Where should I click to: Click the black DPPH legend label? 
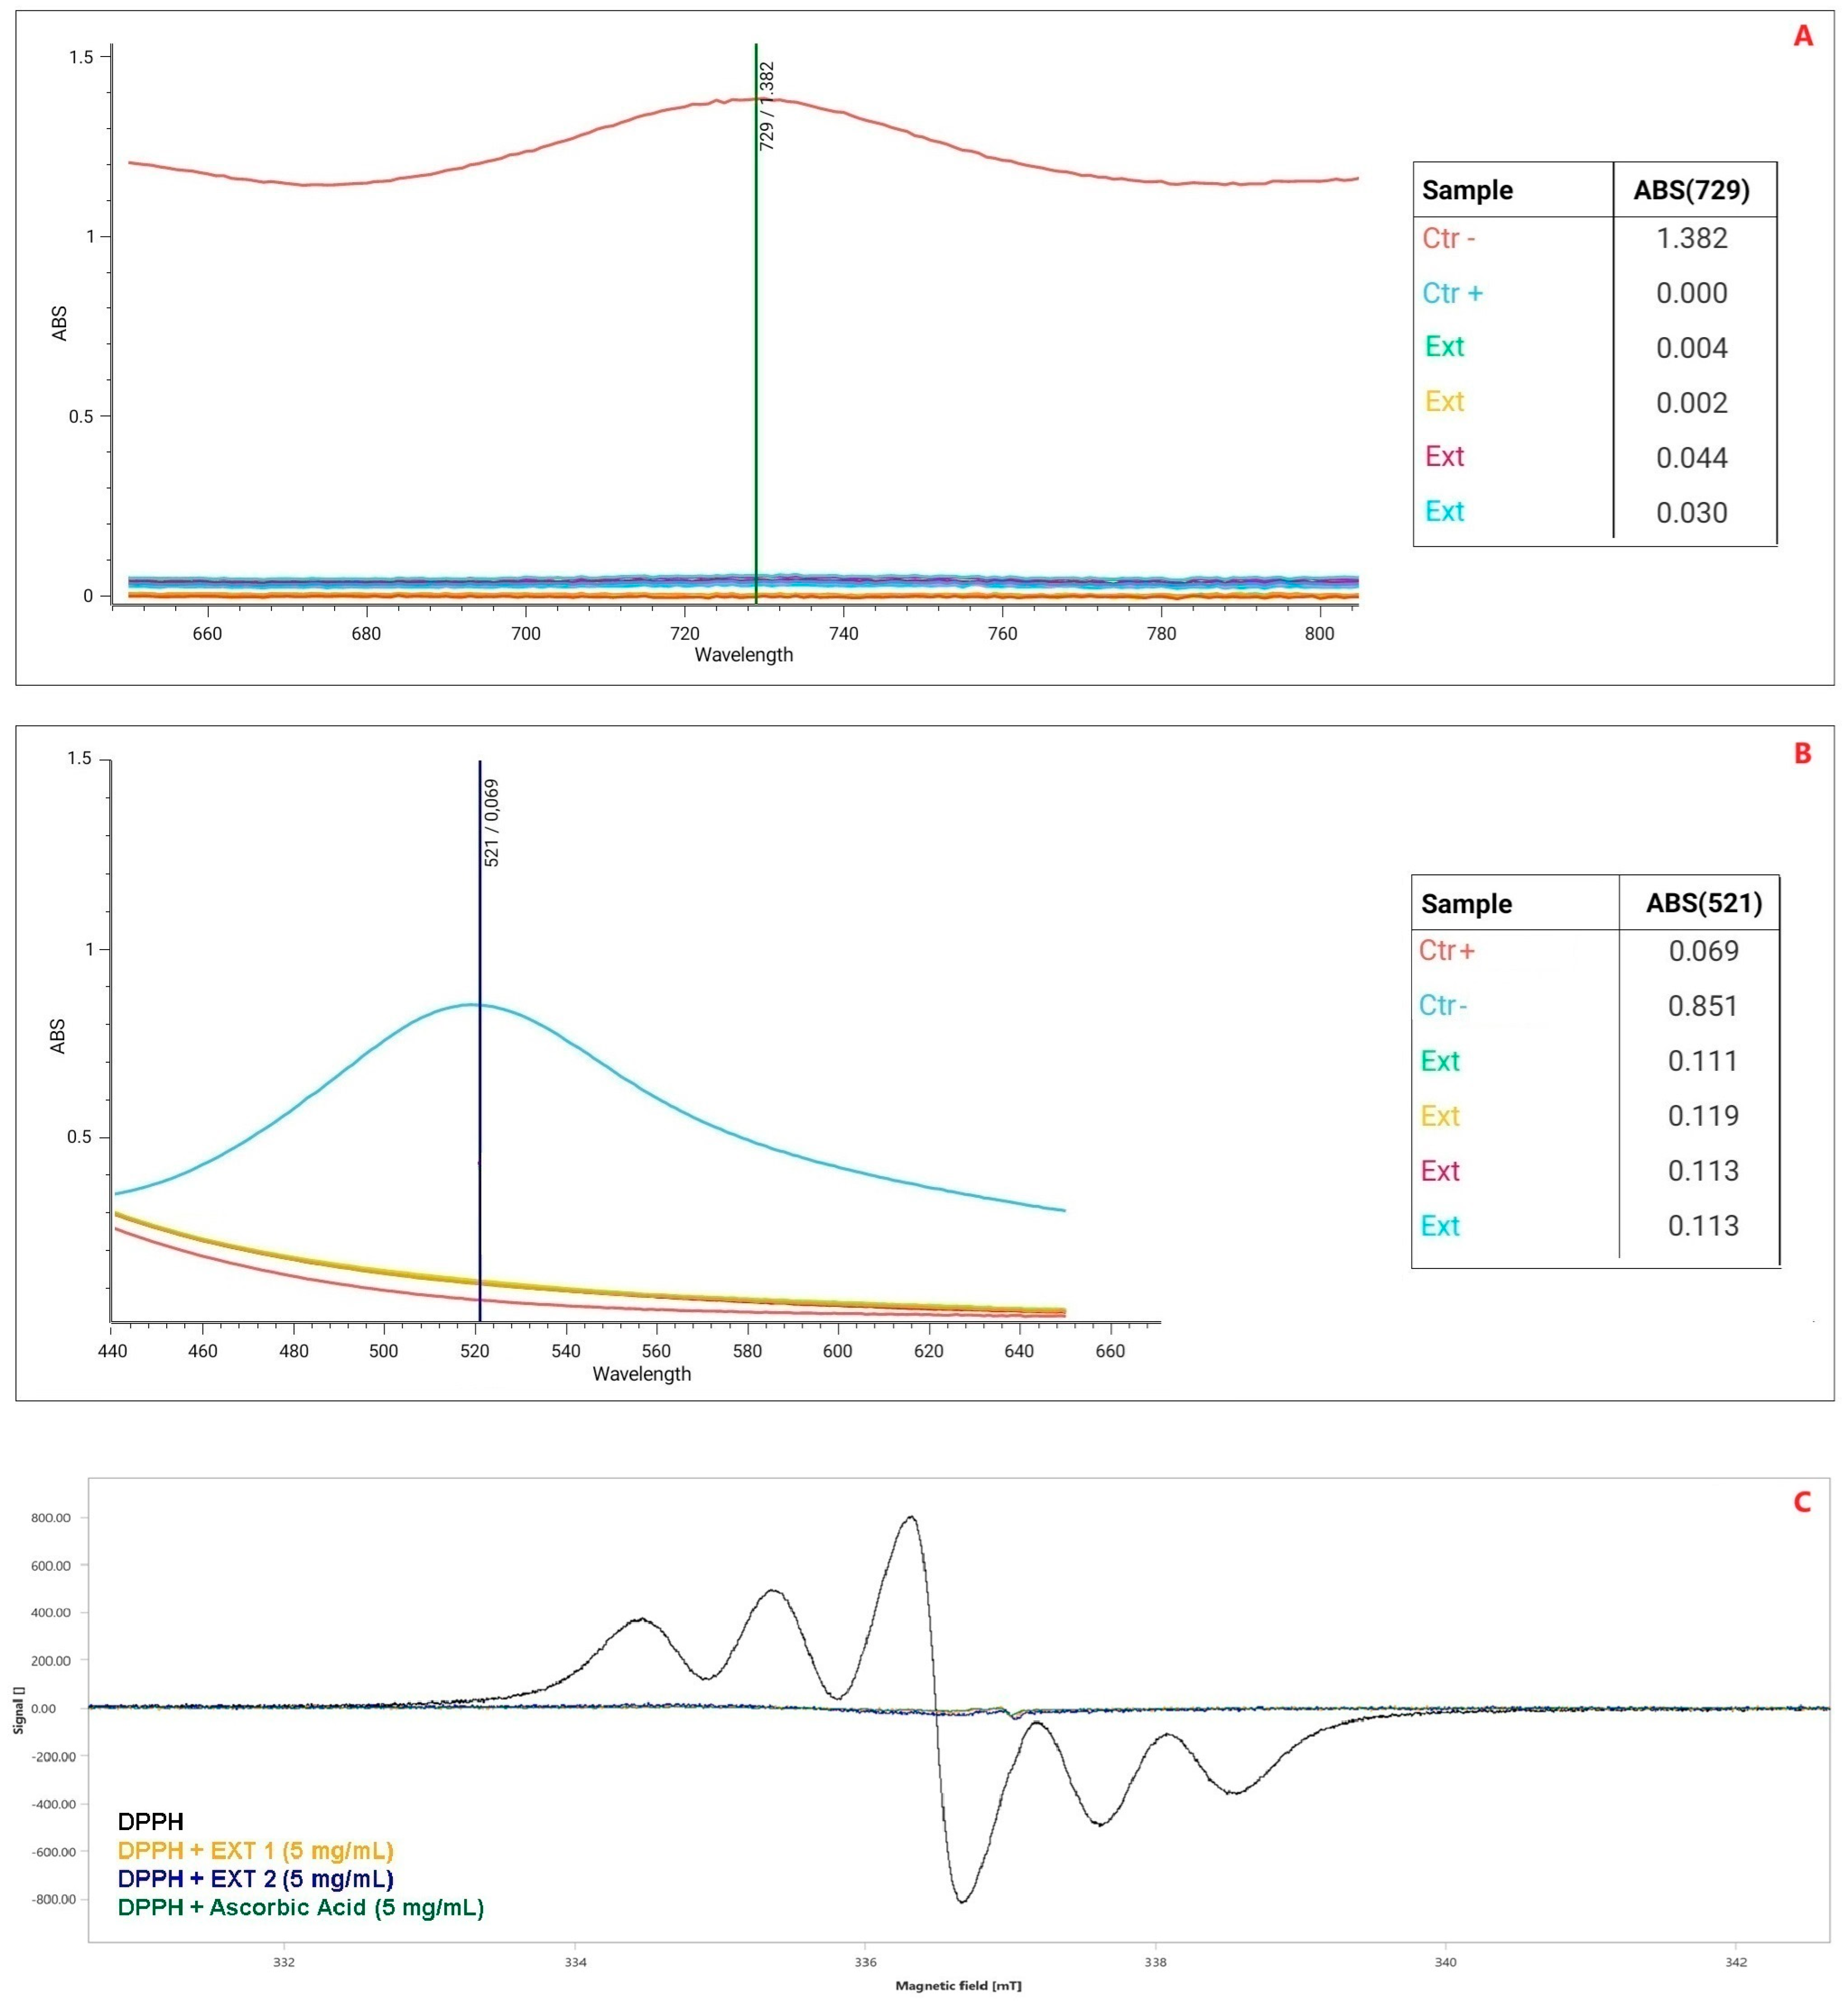tap(151, 1821)
